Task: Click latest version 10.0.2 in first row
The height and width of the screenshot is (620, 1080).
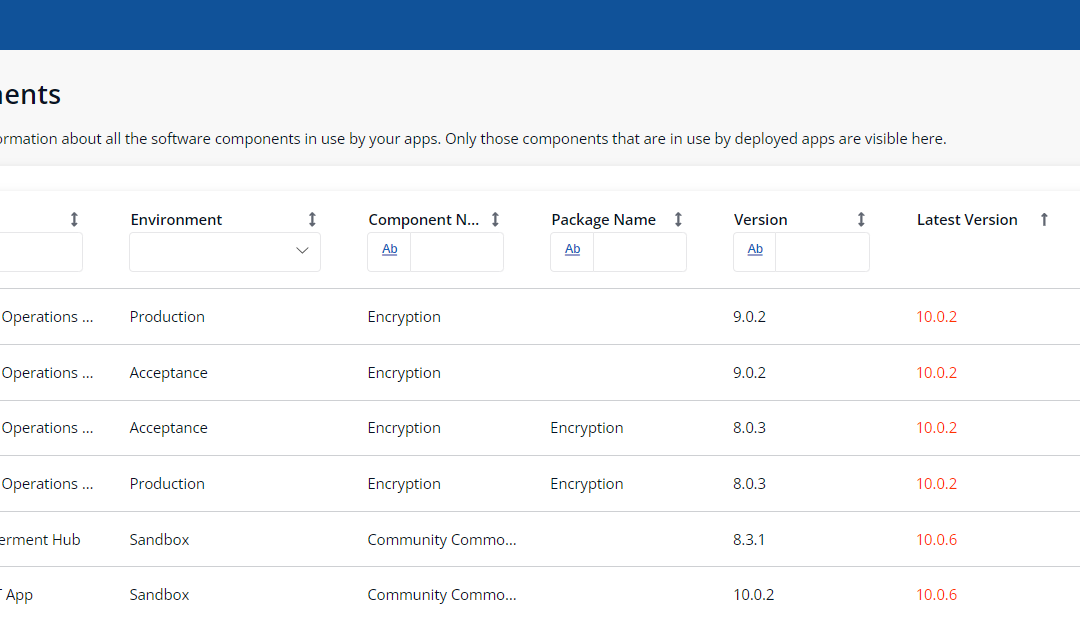Action: [937, 317]
